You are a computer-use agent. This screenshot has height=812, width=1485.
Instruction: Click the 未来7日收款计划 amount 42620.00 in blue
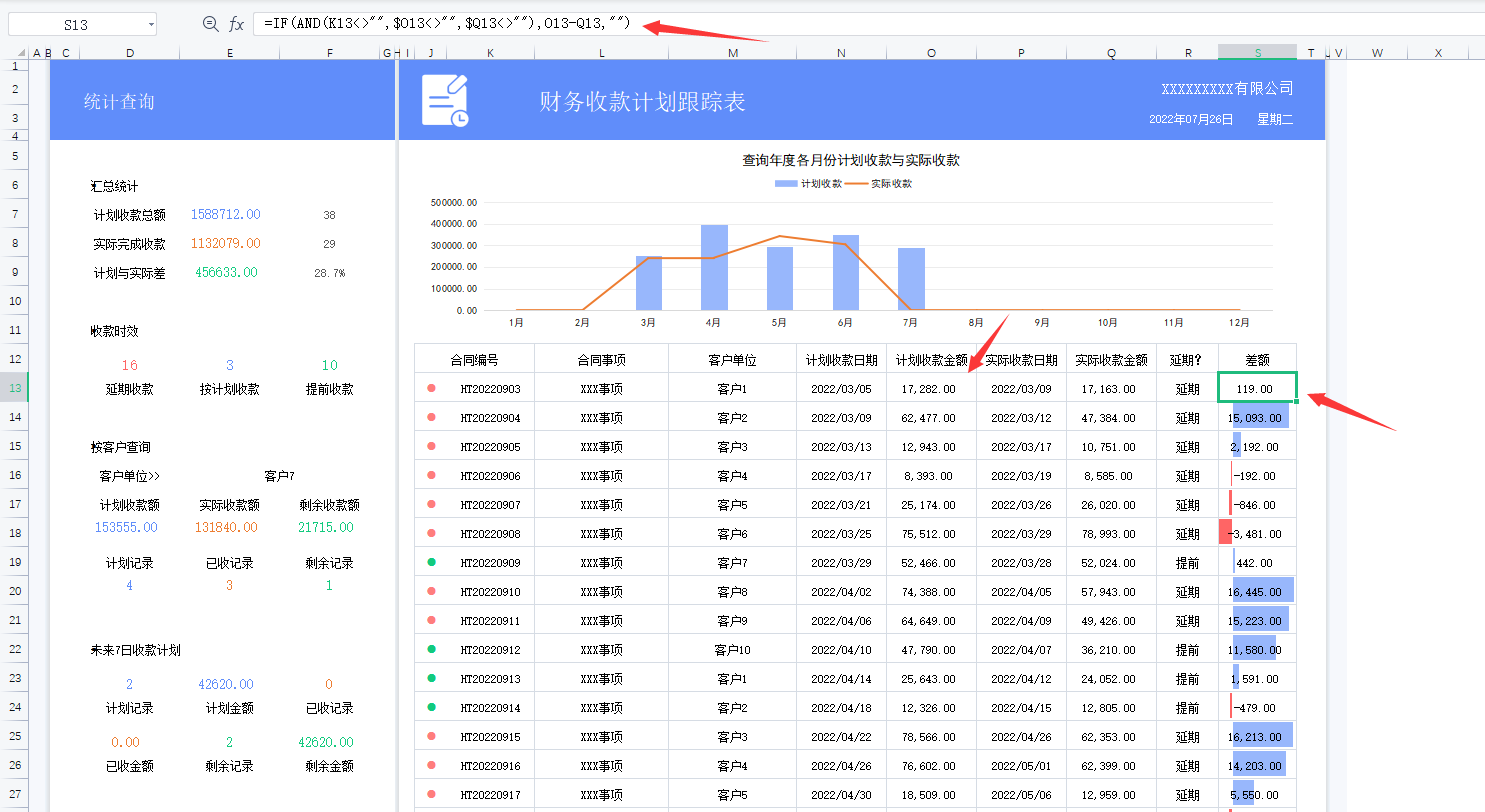point(226,684)
